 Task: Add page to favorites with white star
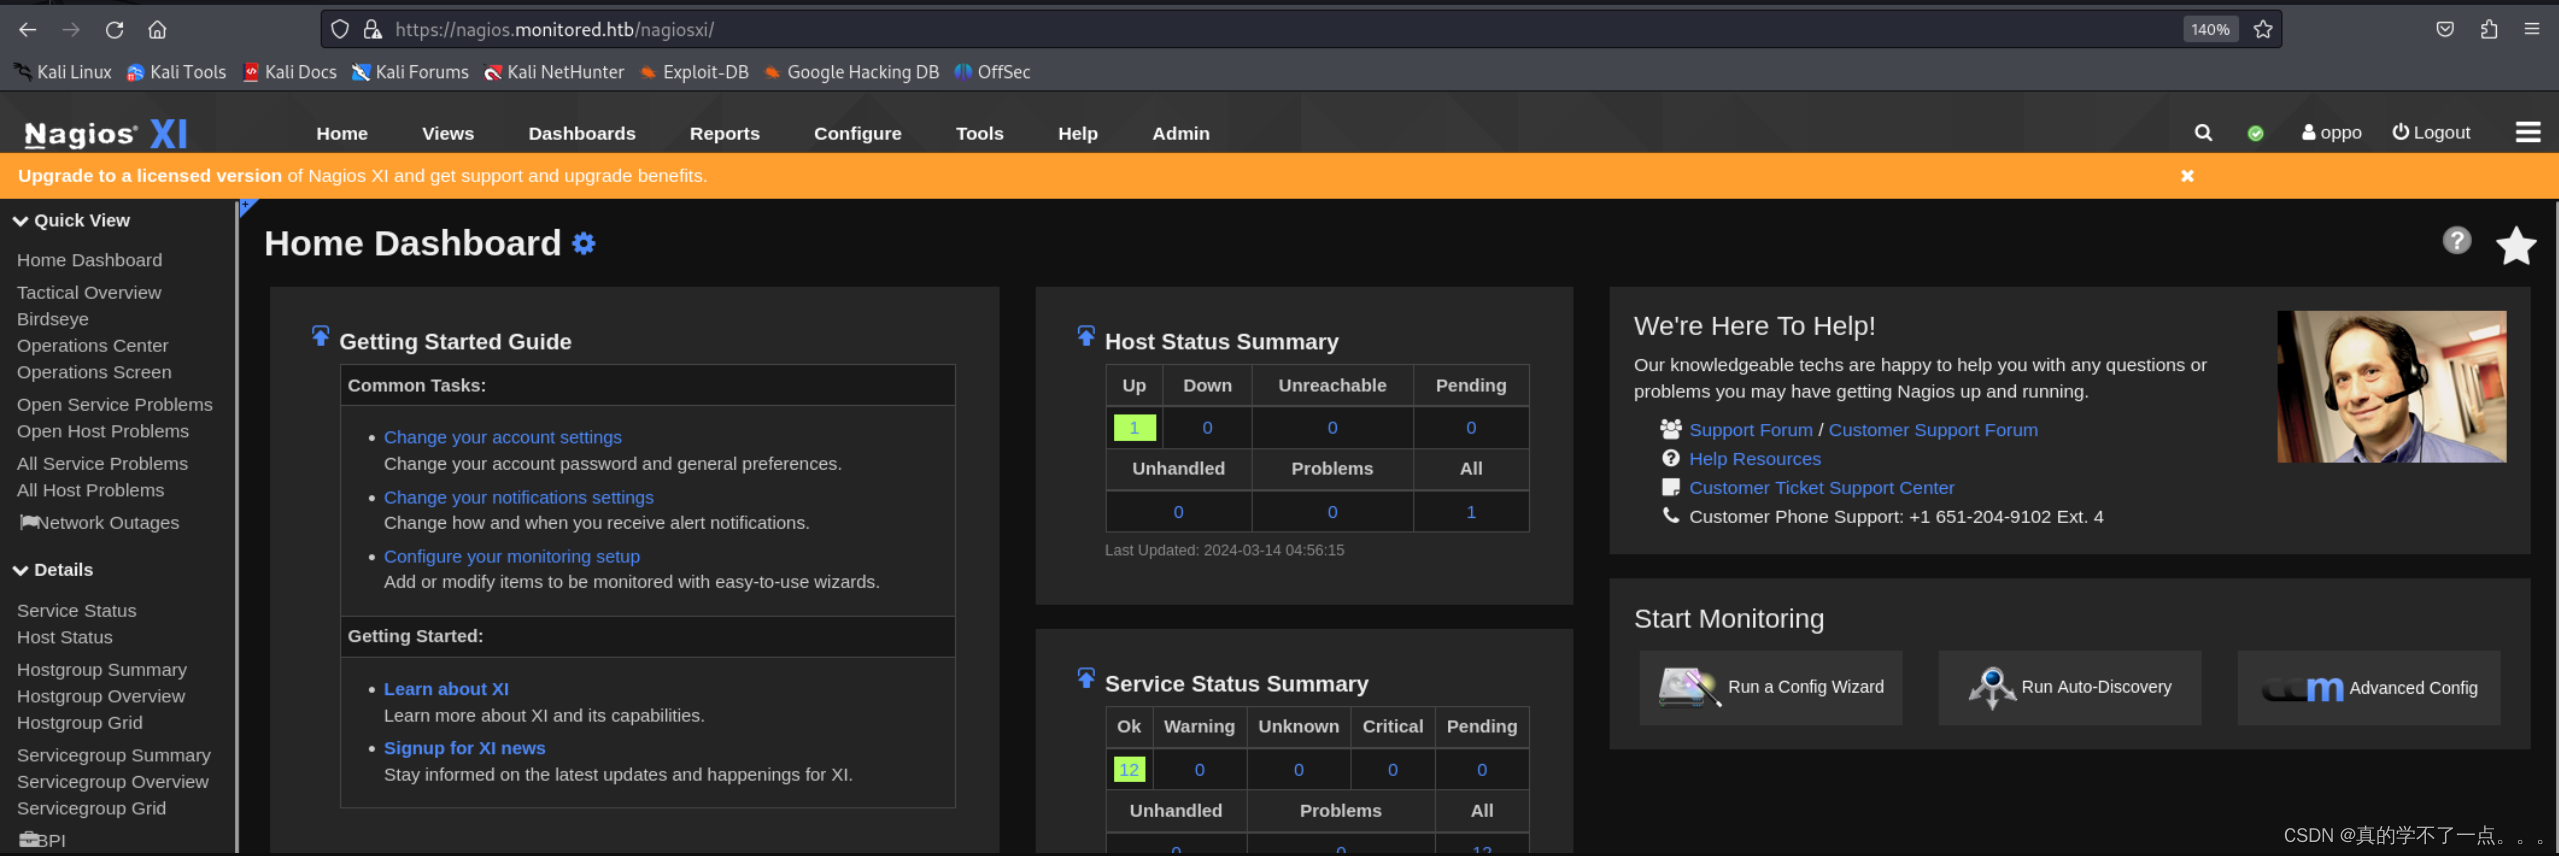[x=2515, y=245]
